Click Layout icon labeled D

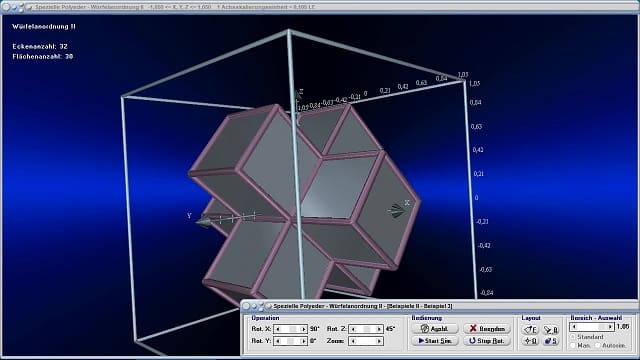point(530,341)
